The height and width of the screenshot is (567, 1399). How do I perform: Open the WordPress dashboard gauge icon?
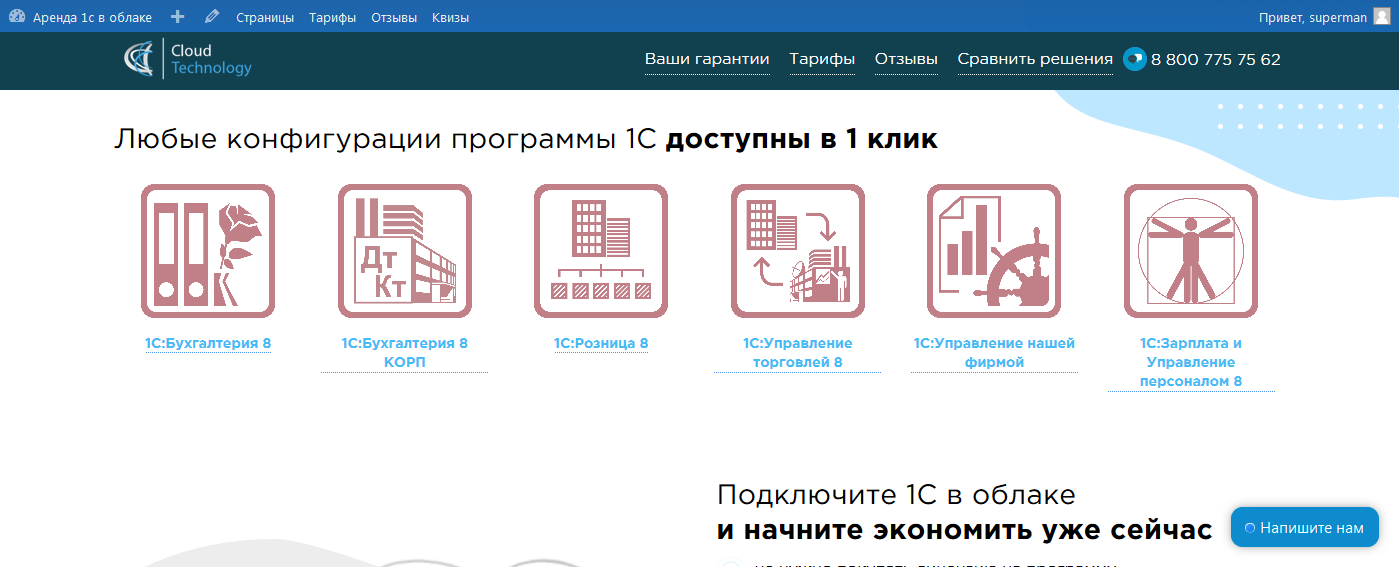pos(16,17)
